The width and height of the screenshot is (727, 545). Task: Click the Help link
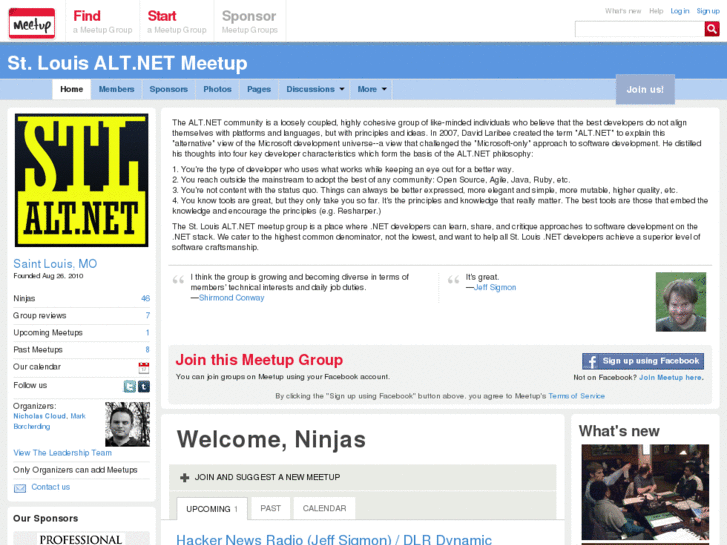(x=656, y=11)
